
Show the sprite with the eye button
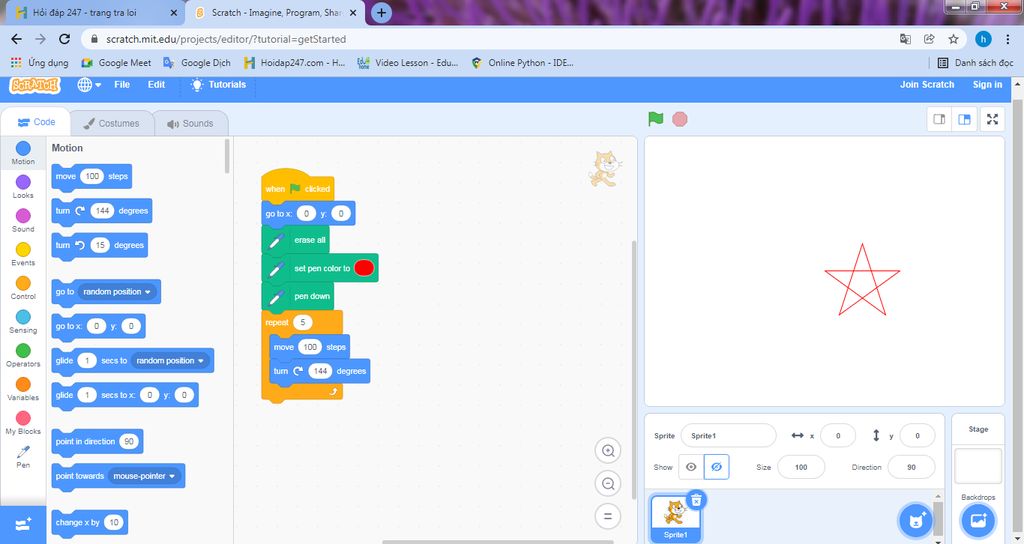(691, 467)
